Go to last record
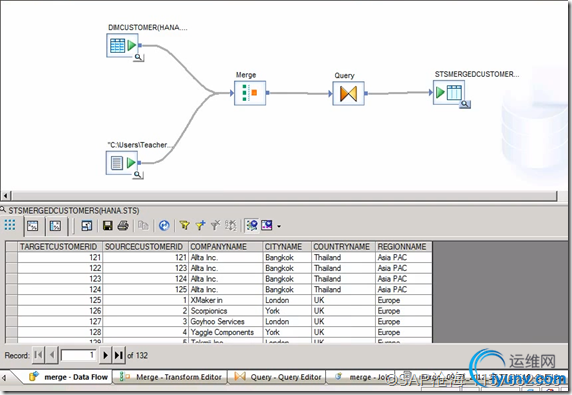 tap(119, 355)
